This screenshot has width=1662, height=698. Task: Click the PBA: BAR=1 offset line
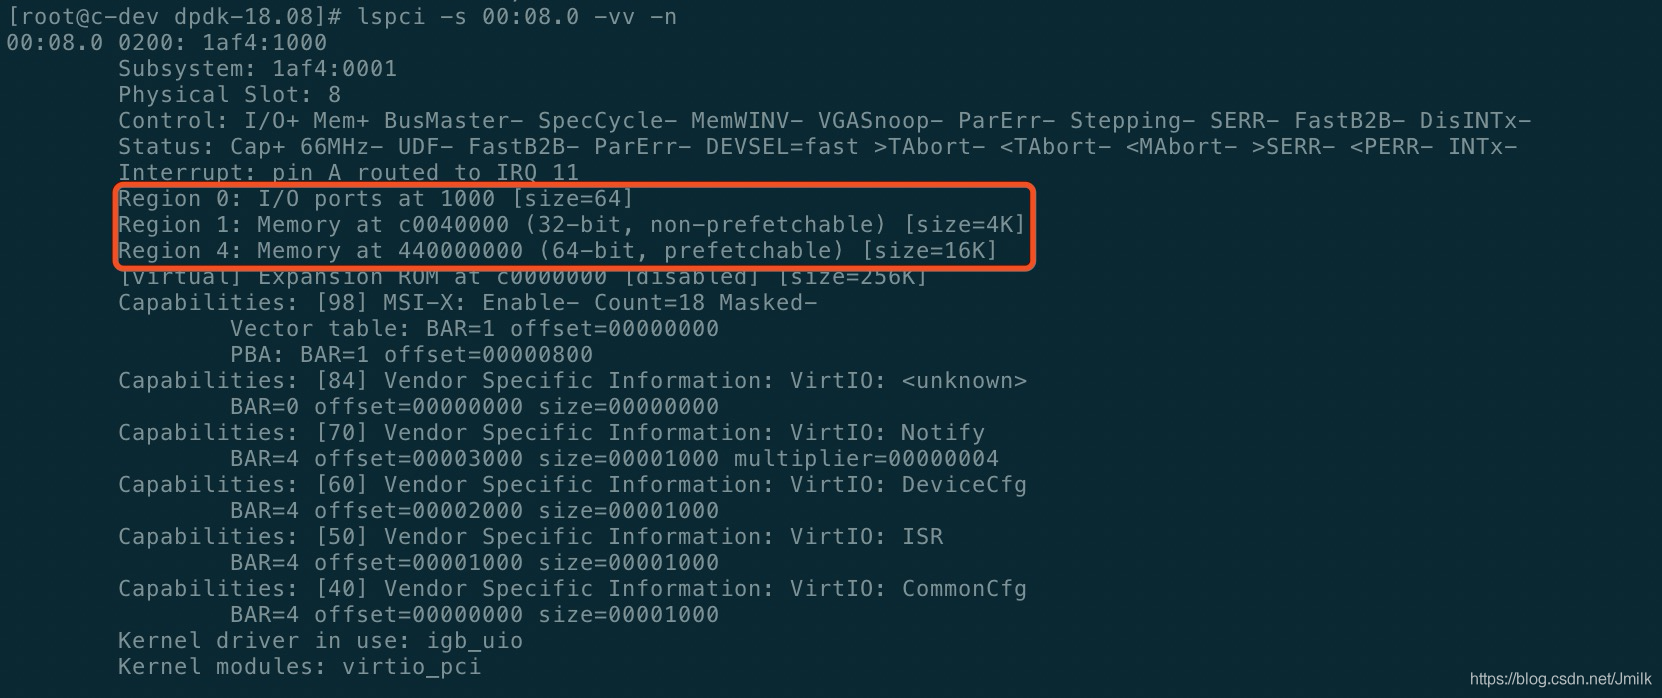[411, 355]
